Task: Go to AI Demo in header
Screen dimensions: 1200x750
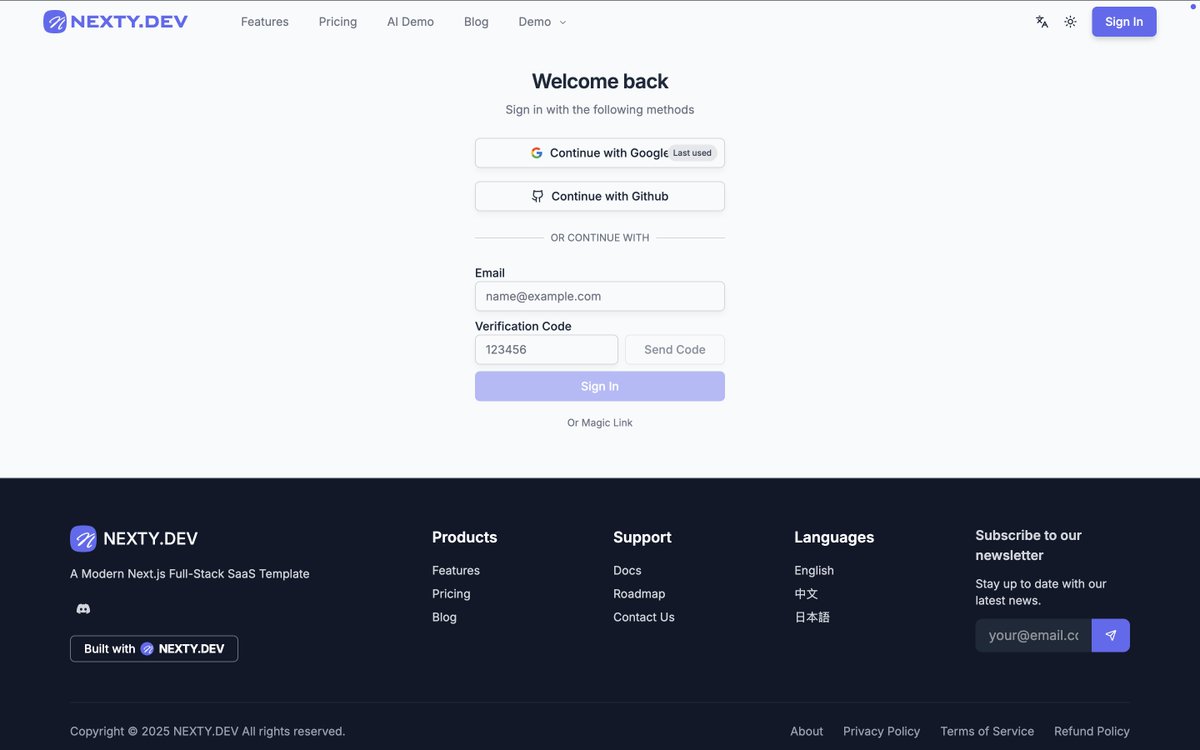Action: tap(410, 21)
